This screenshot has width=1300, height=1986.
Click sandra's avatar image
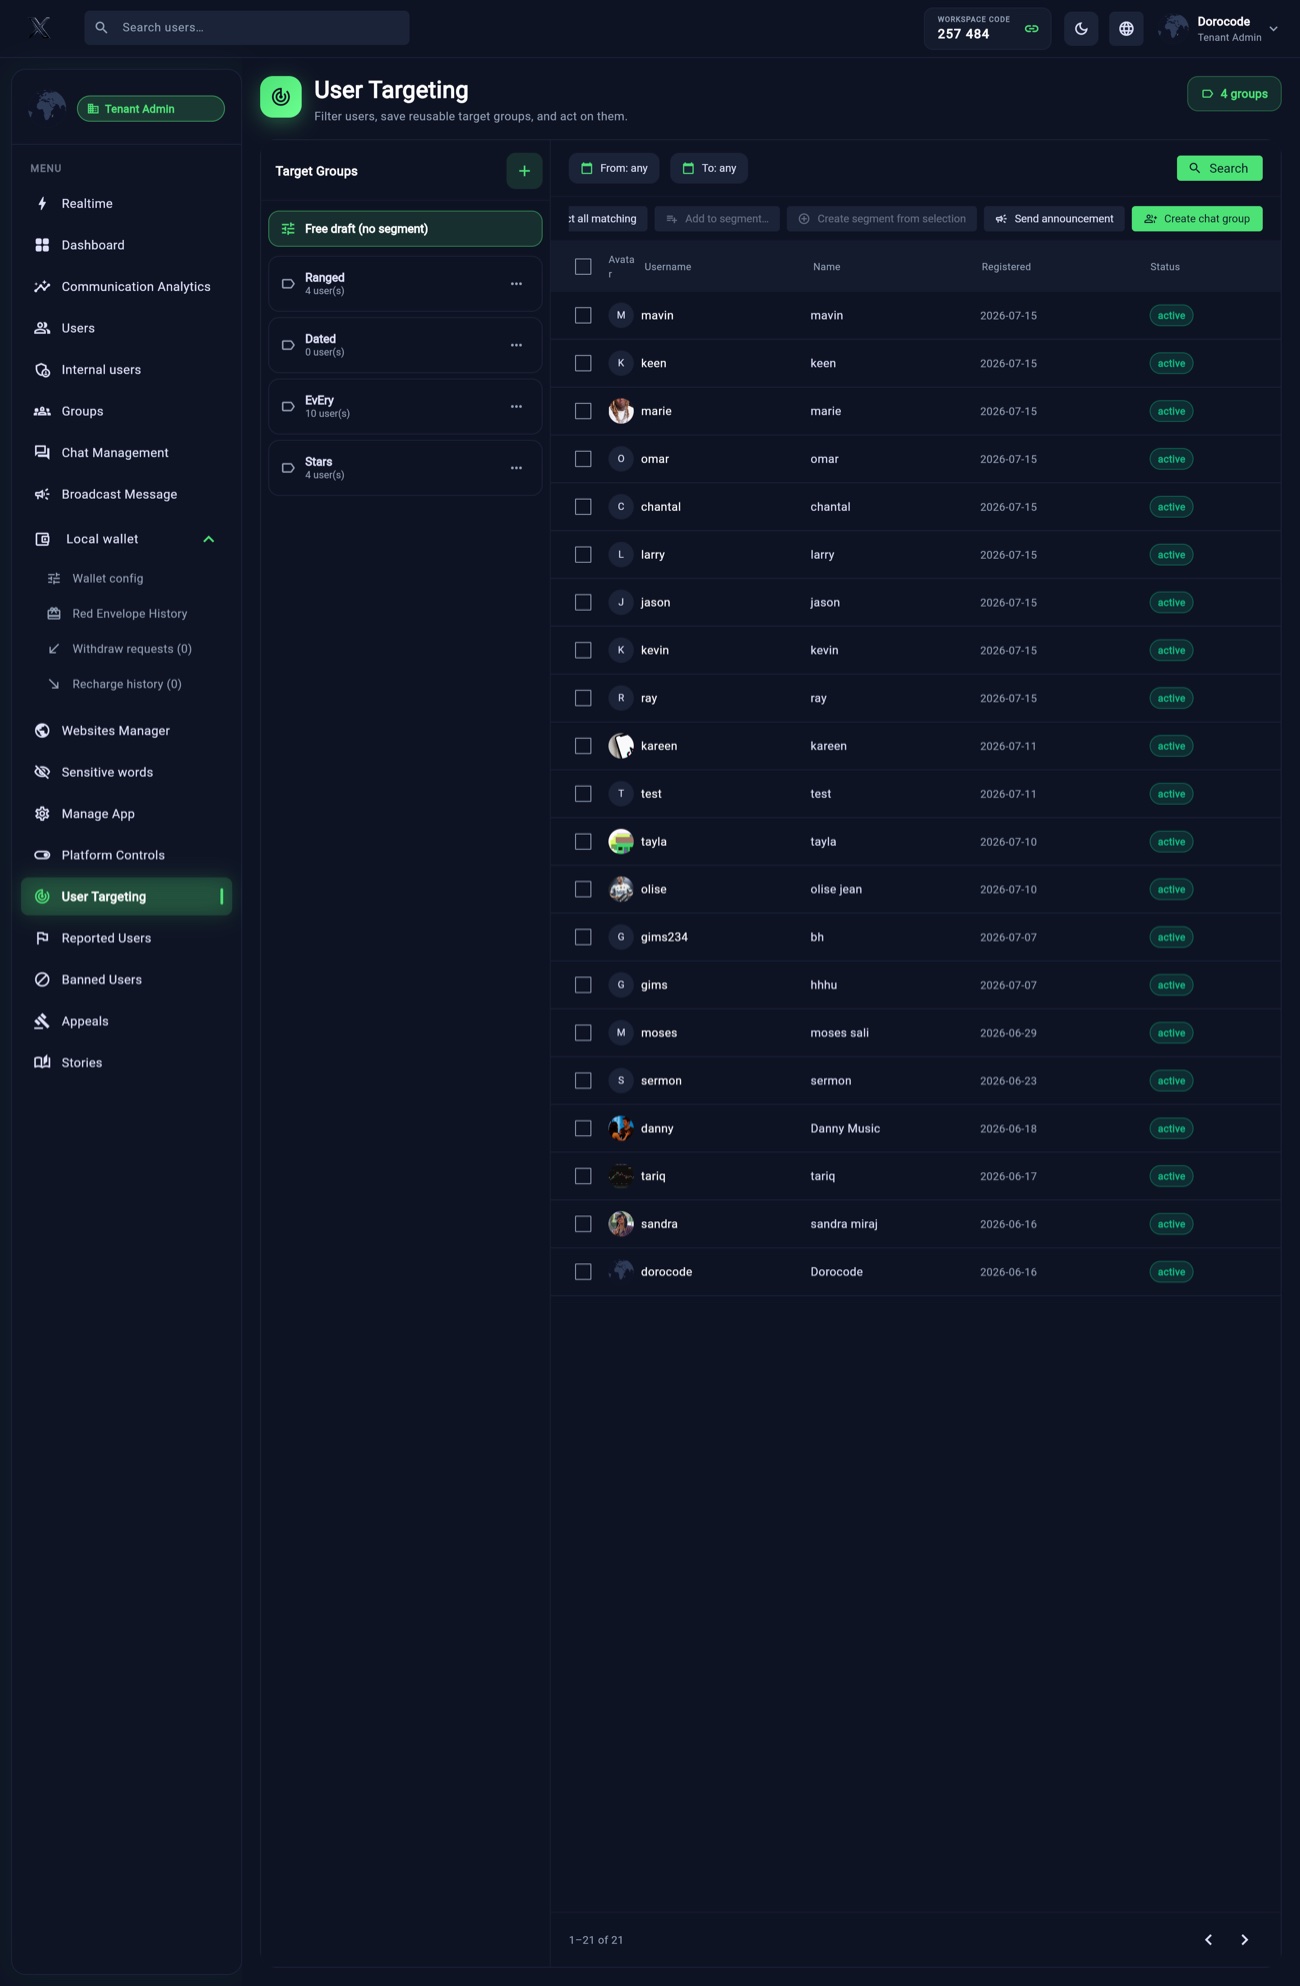pos(621,1224)
